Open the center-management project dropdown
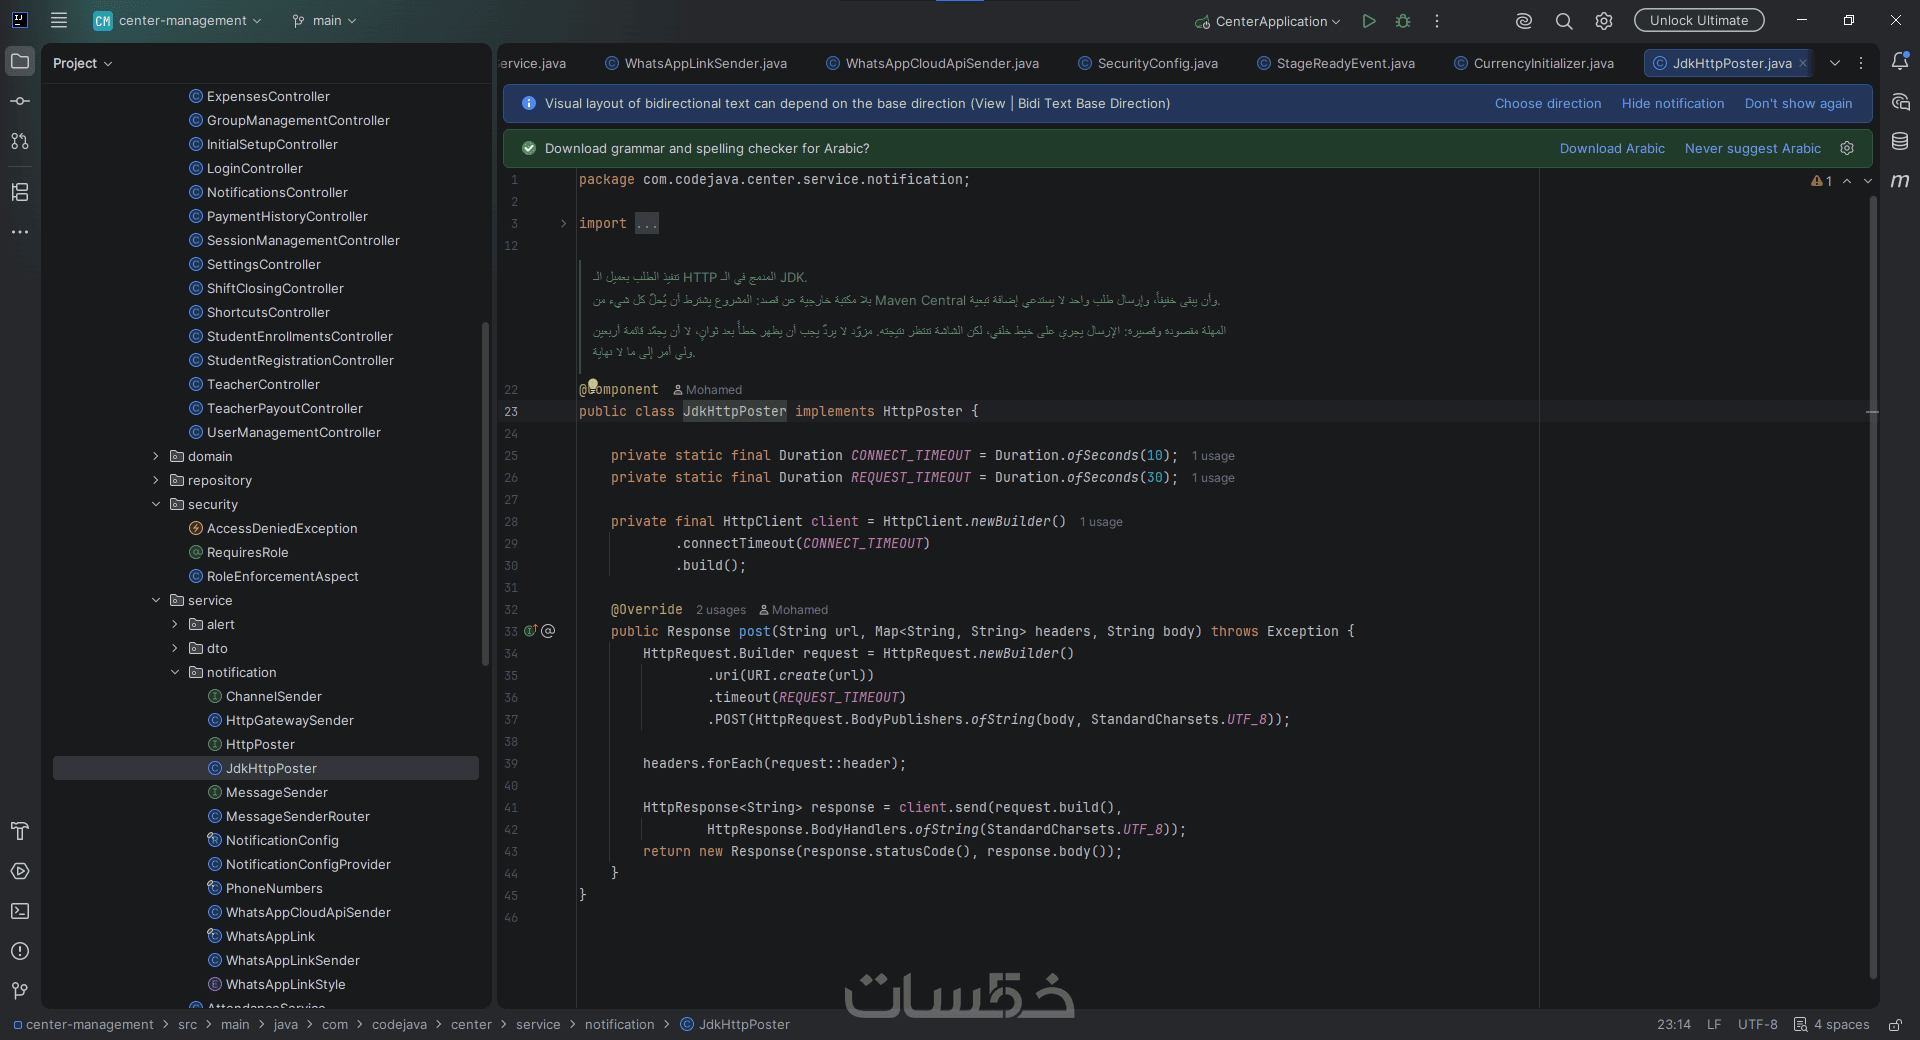The width and height of the screenshot is (1920, 1040). 177,21
